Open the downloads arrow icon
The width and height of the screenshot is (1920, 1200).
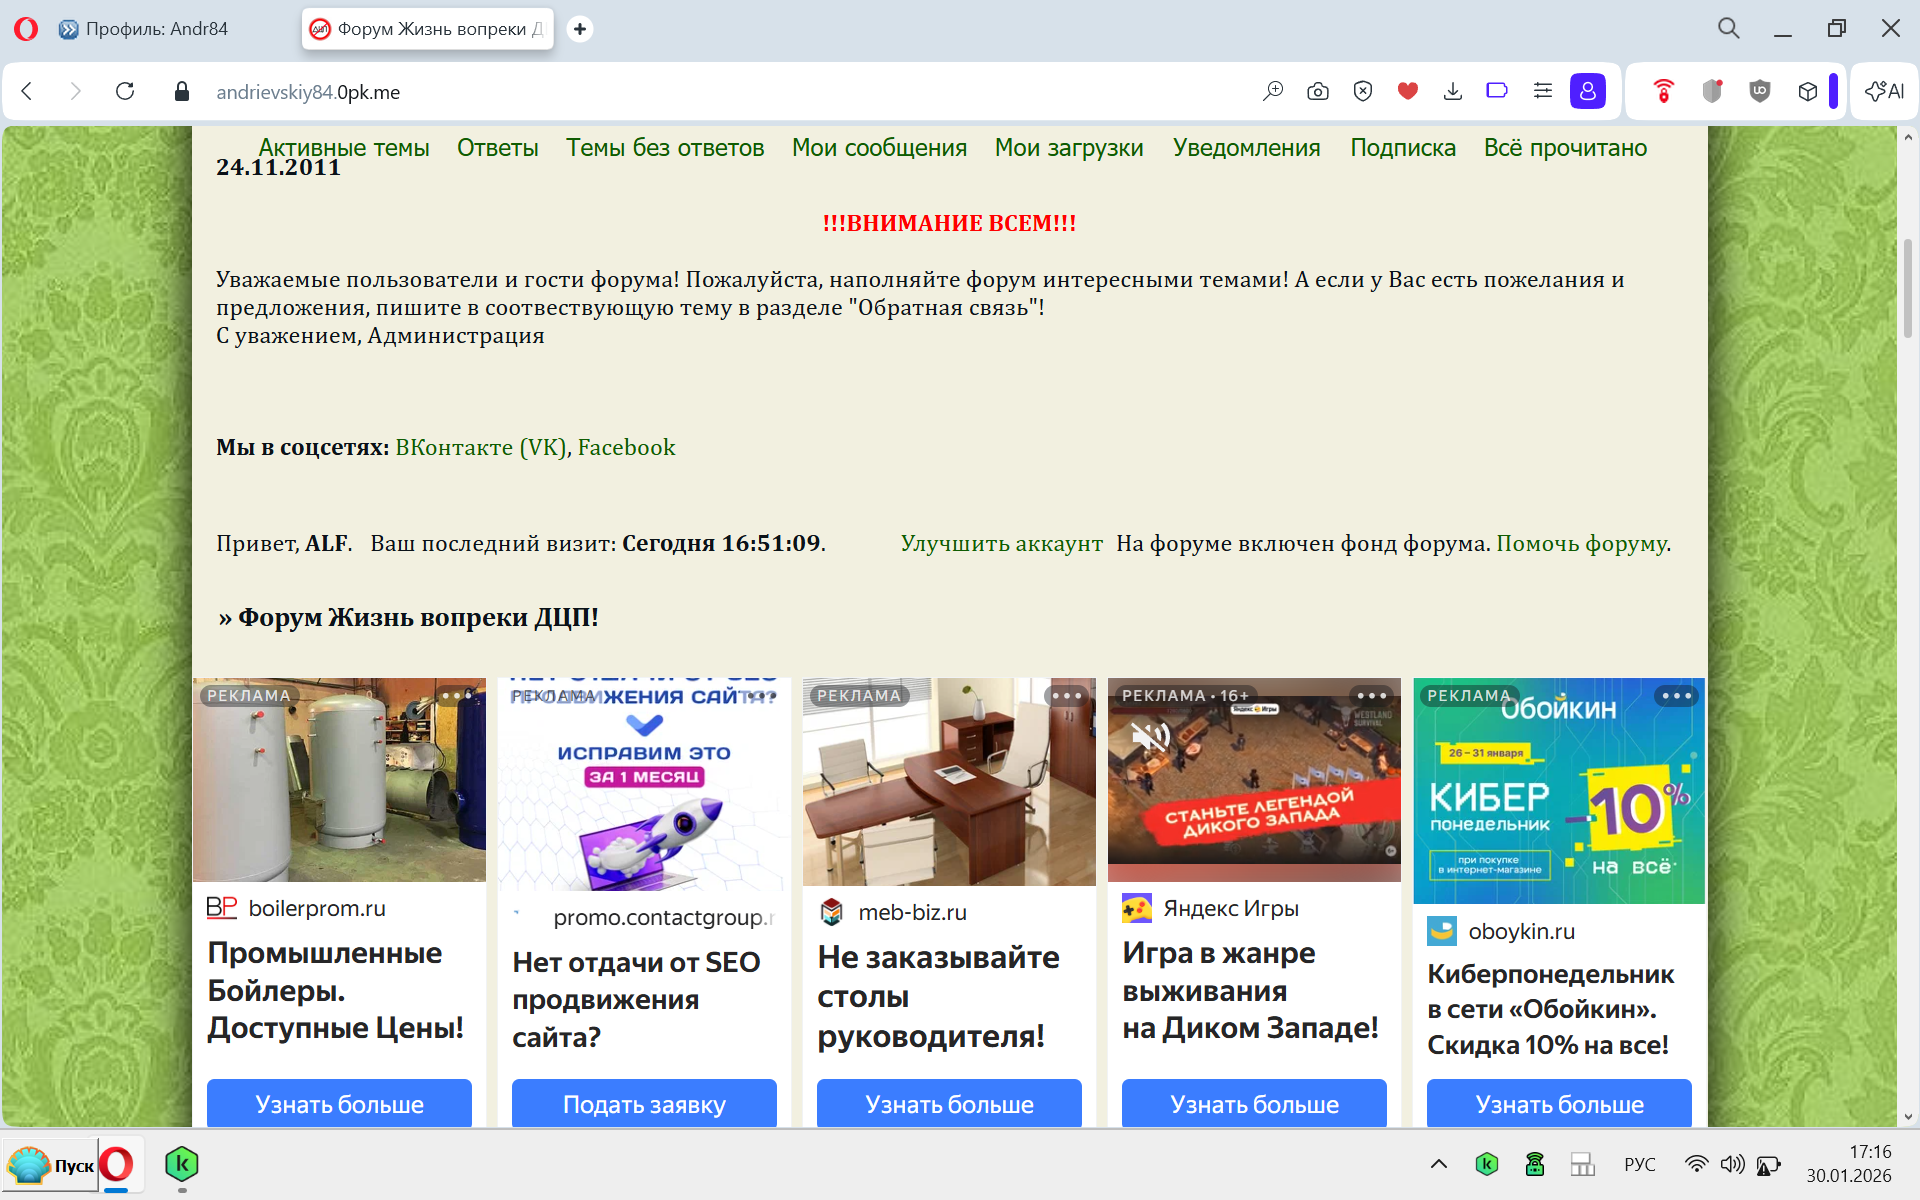point(1453,91)
